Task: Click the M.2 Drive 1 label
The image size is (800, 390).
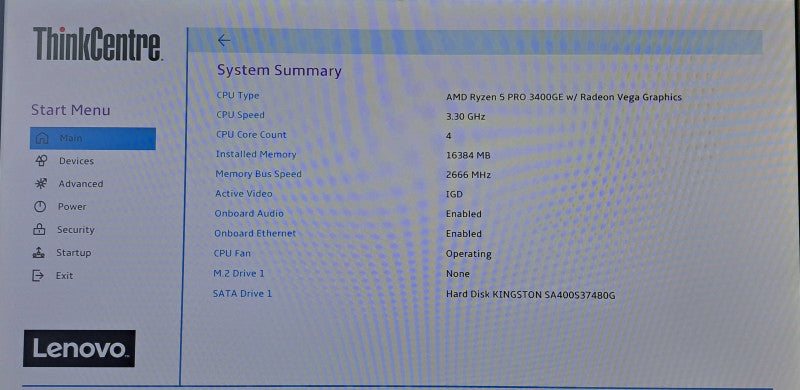Action: tap(239, 274)
